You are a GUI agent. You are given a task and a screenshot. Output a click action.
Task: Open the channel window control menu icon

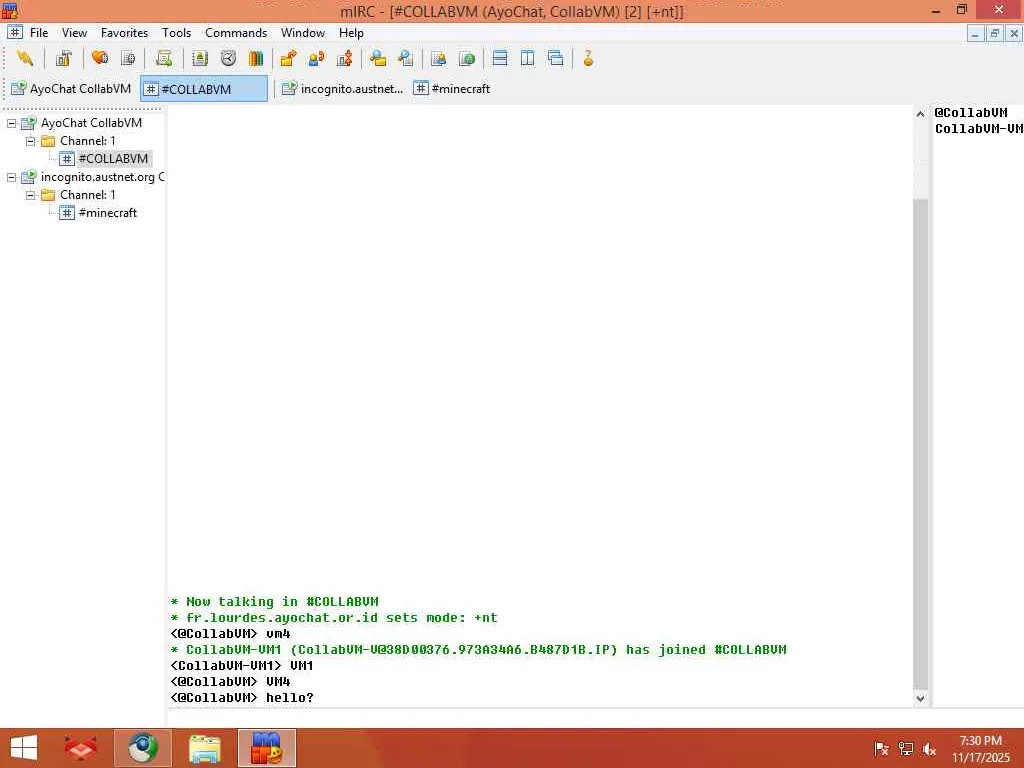click(x=15, y=32)
